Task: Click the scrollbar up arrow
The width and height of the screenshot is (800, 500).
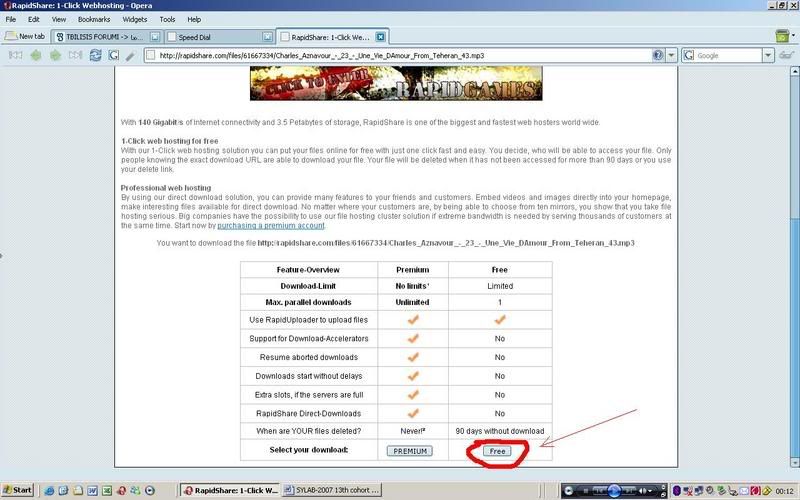Action: 794,71
